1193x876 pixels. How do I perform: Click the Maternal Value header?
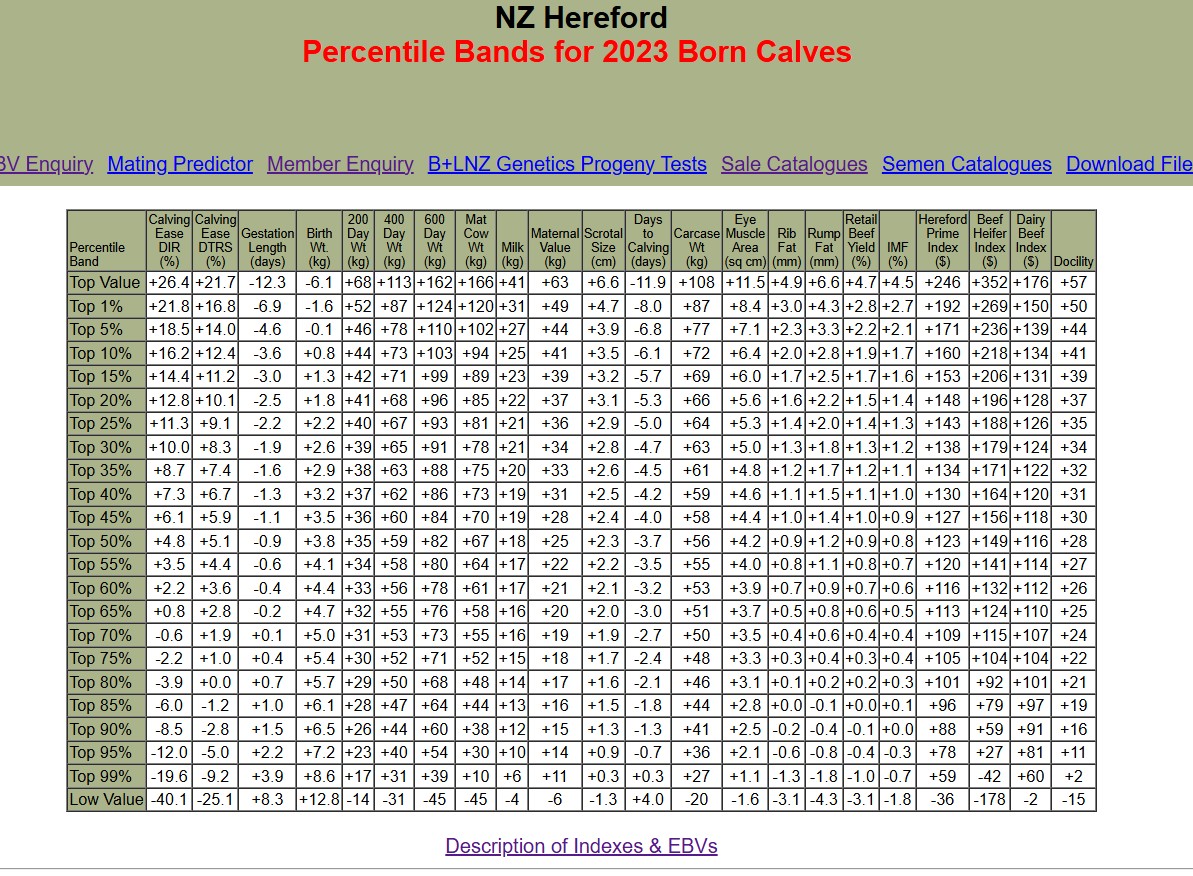point(555,241)
